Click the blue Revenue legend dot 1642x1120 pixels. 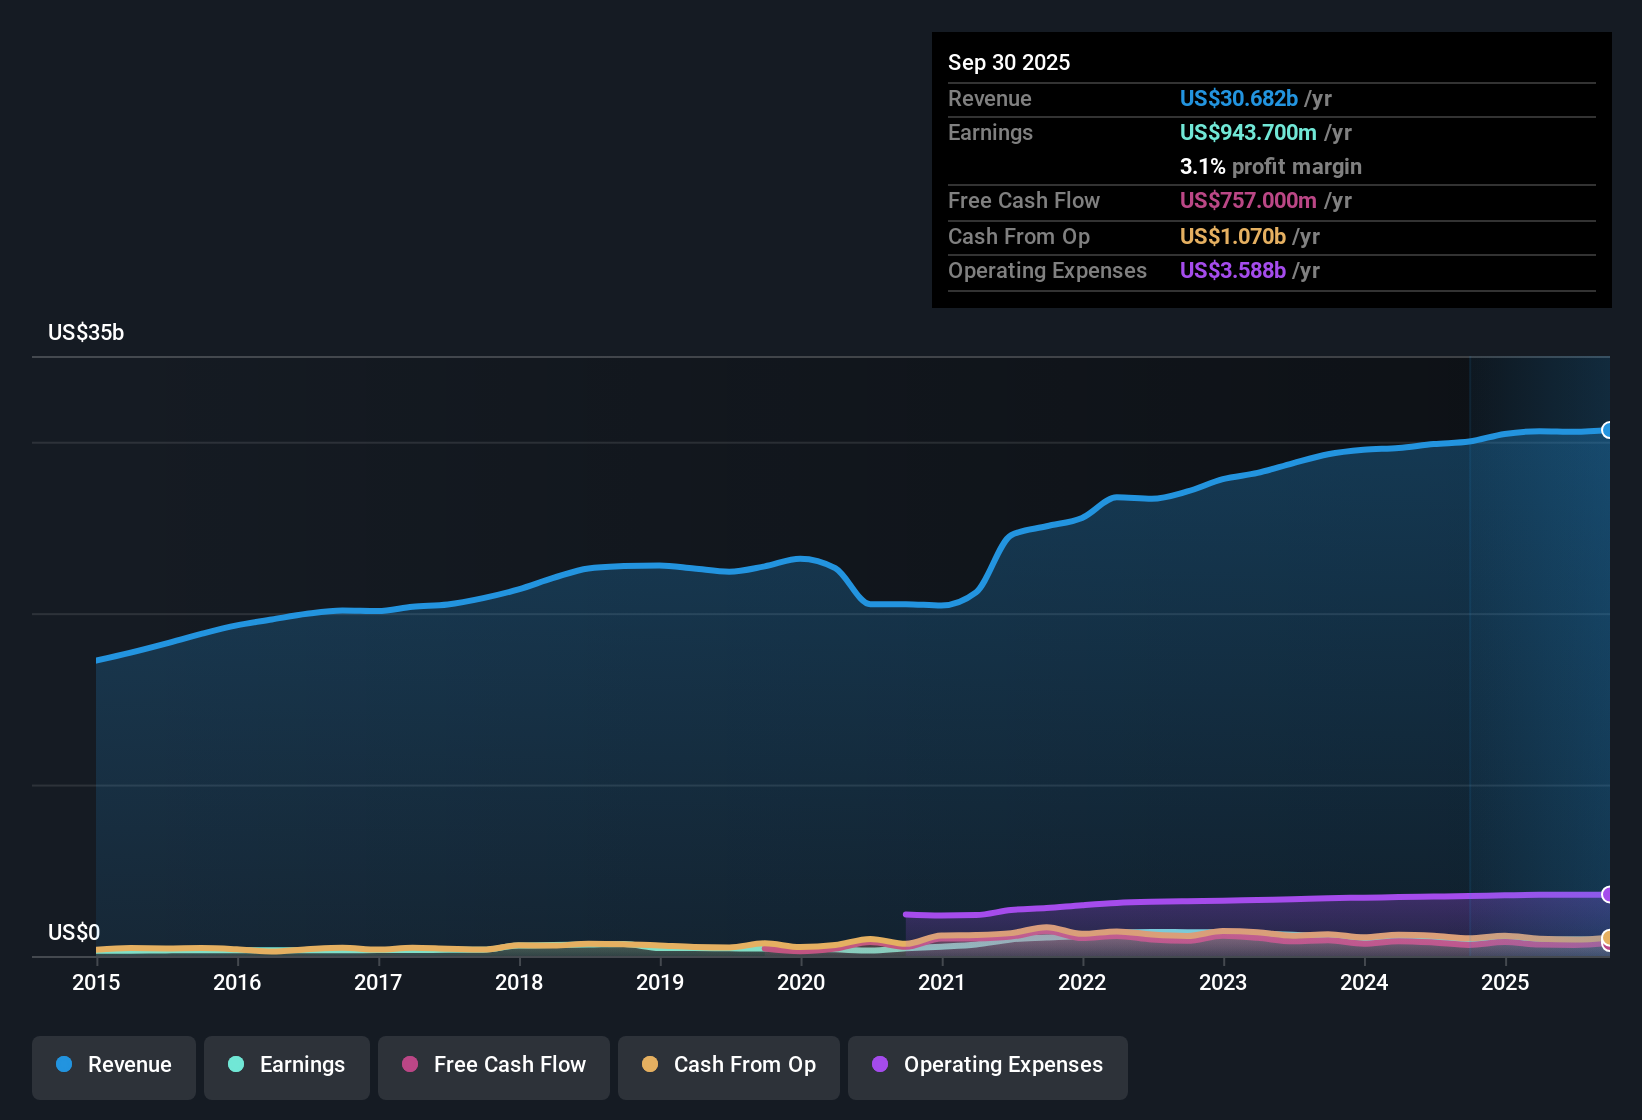tap(63, 1065)
